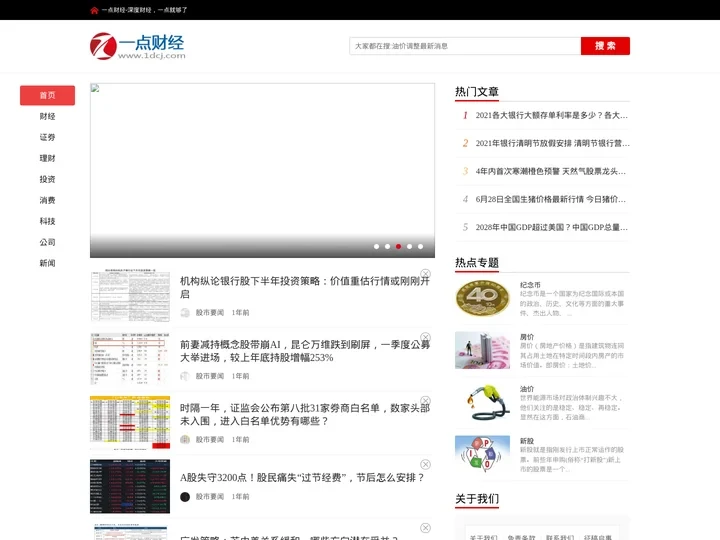
Task: Dismiss the 前妻减持概念股 article with X icon
Action: point(426,337)
